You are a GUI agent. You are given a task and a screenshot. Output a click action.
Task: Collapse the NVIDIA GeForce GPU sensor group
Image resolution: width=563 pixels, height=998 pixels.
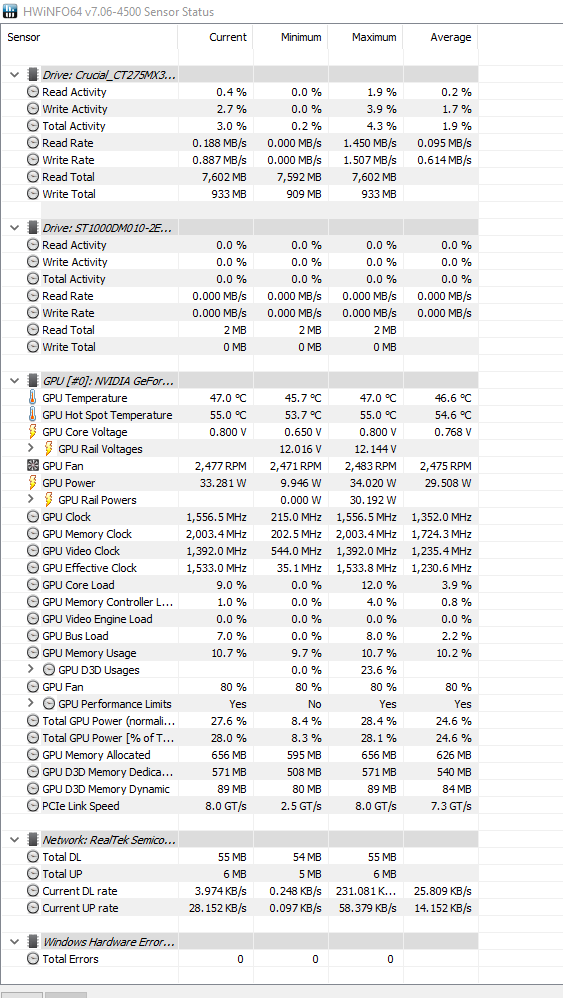coord(14,381)
